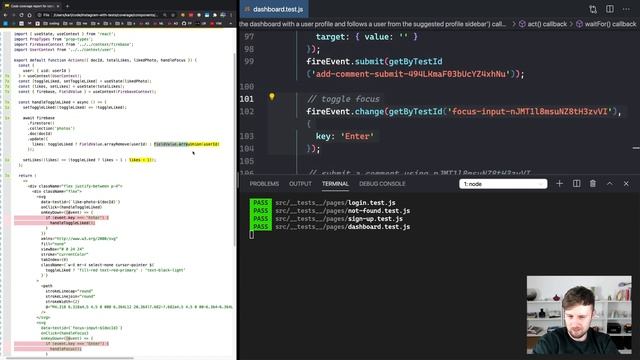Open the browser menu with three dots
Screen dimensions: 640x360
pyautogui.click(x=231, y=15)
